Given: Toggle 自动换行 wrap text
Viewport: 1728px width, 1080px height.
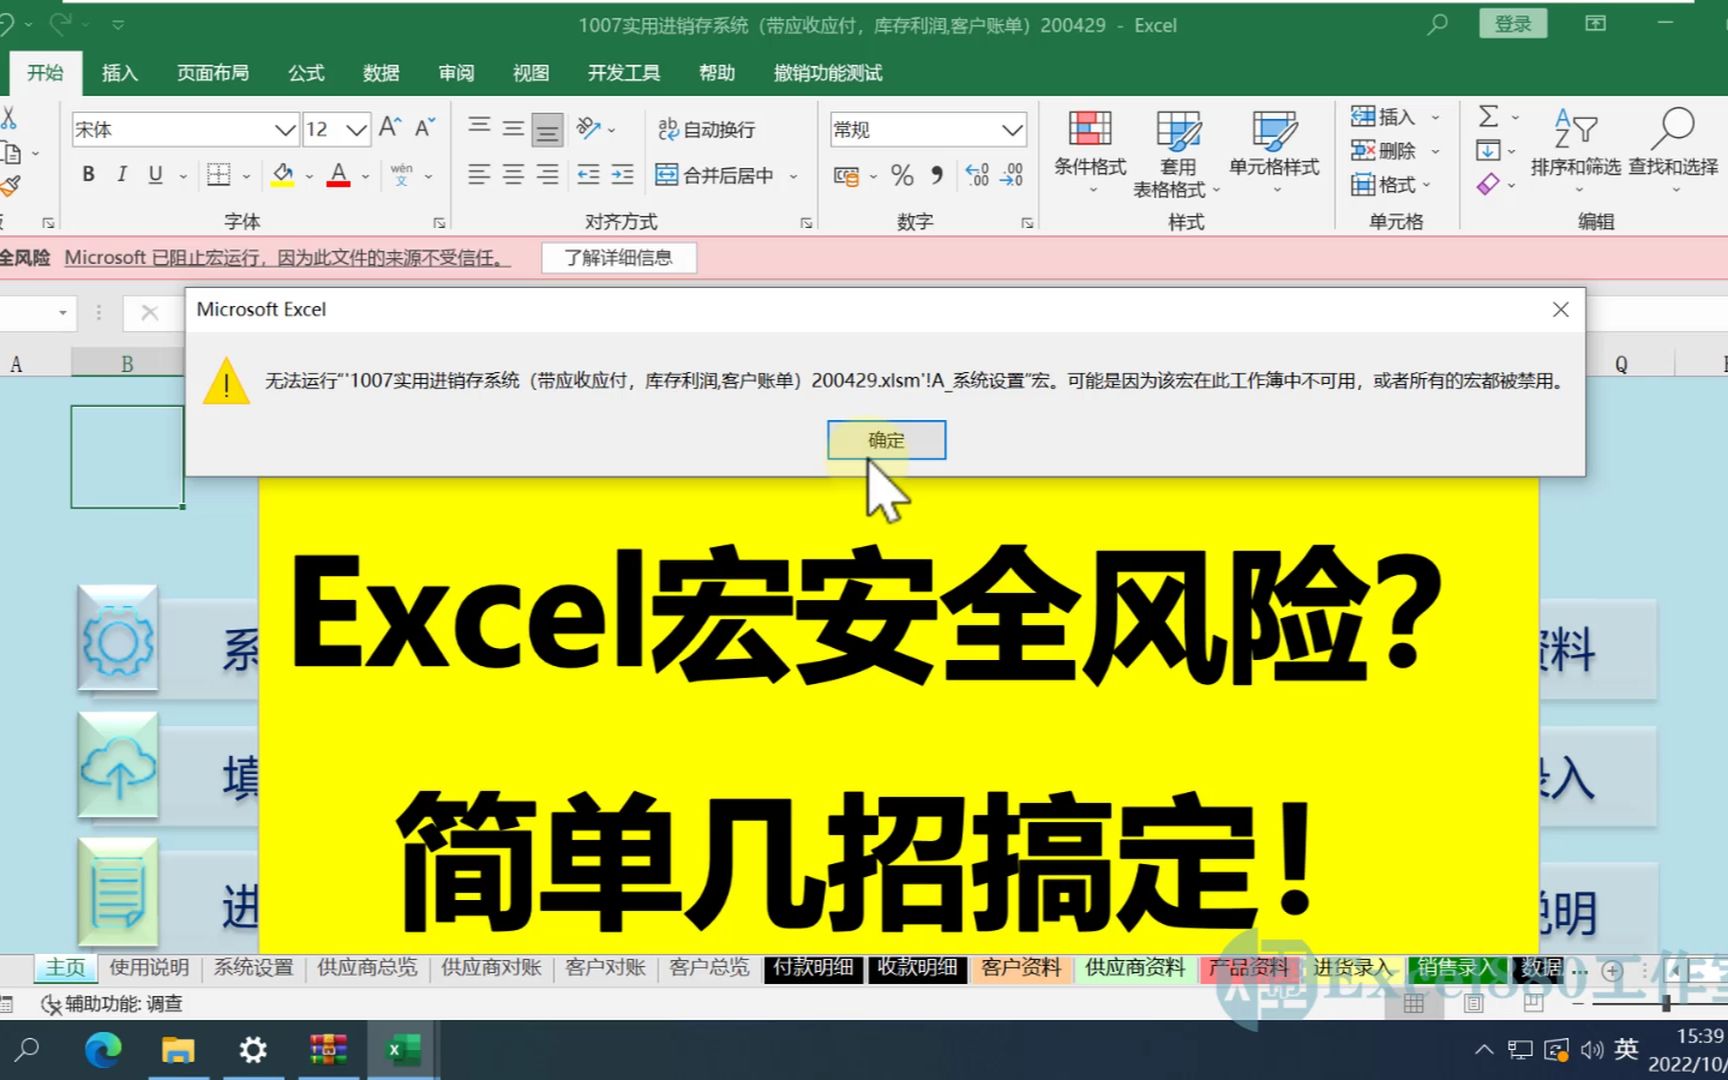Looking at the screenshot, I should [706, 129].
